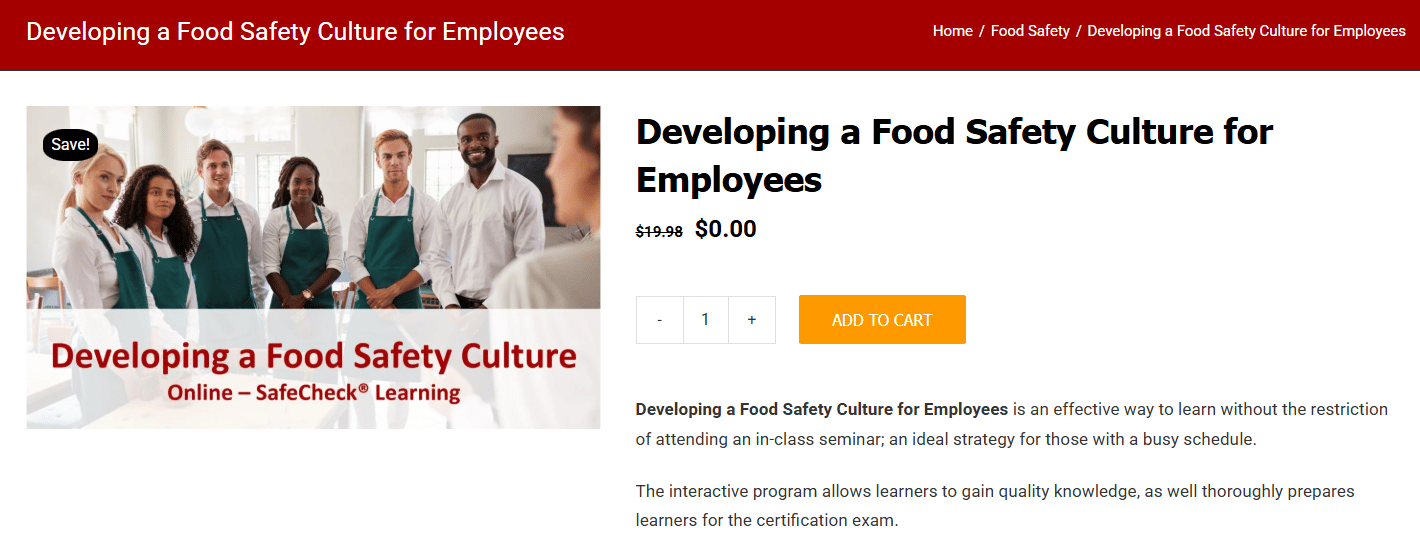The height and width of the screenshot is (546, 1420).
Task: Increase quantity with the plus button
Action: click(752, 320)
